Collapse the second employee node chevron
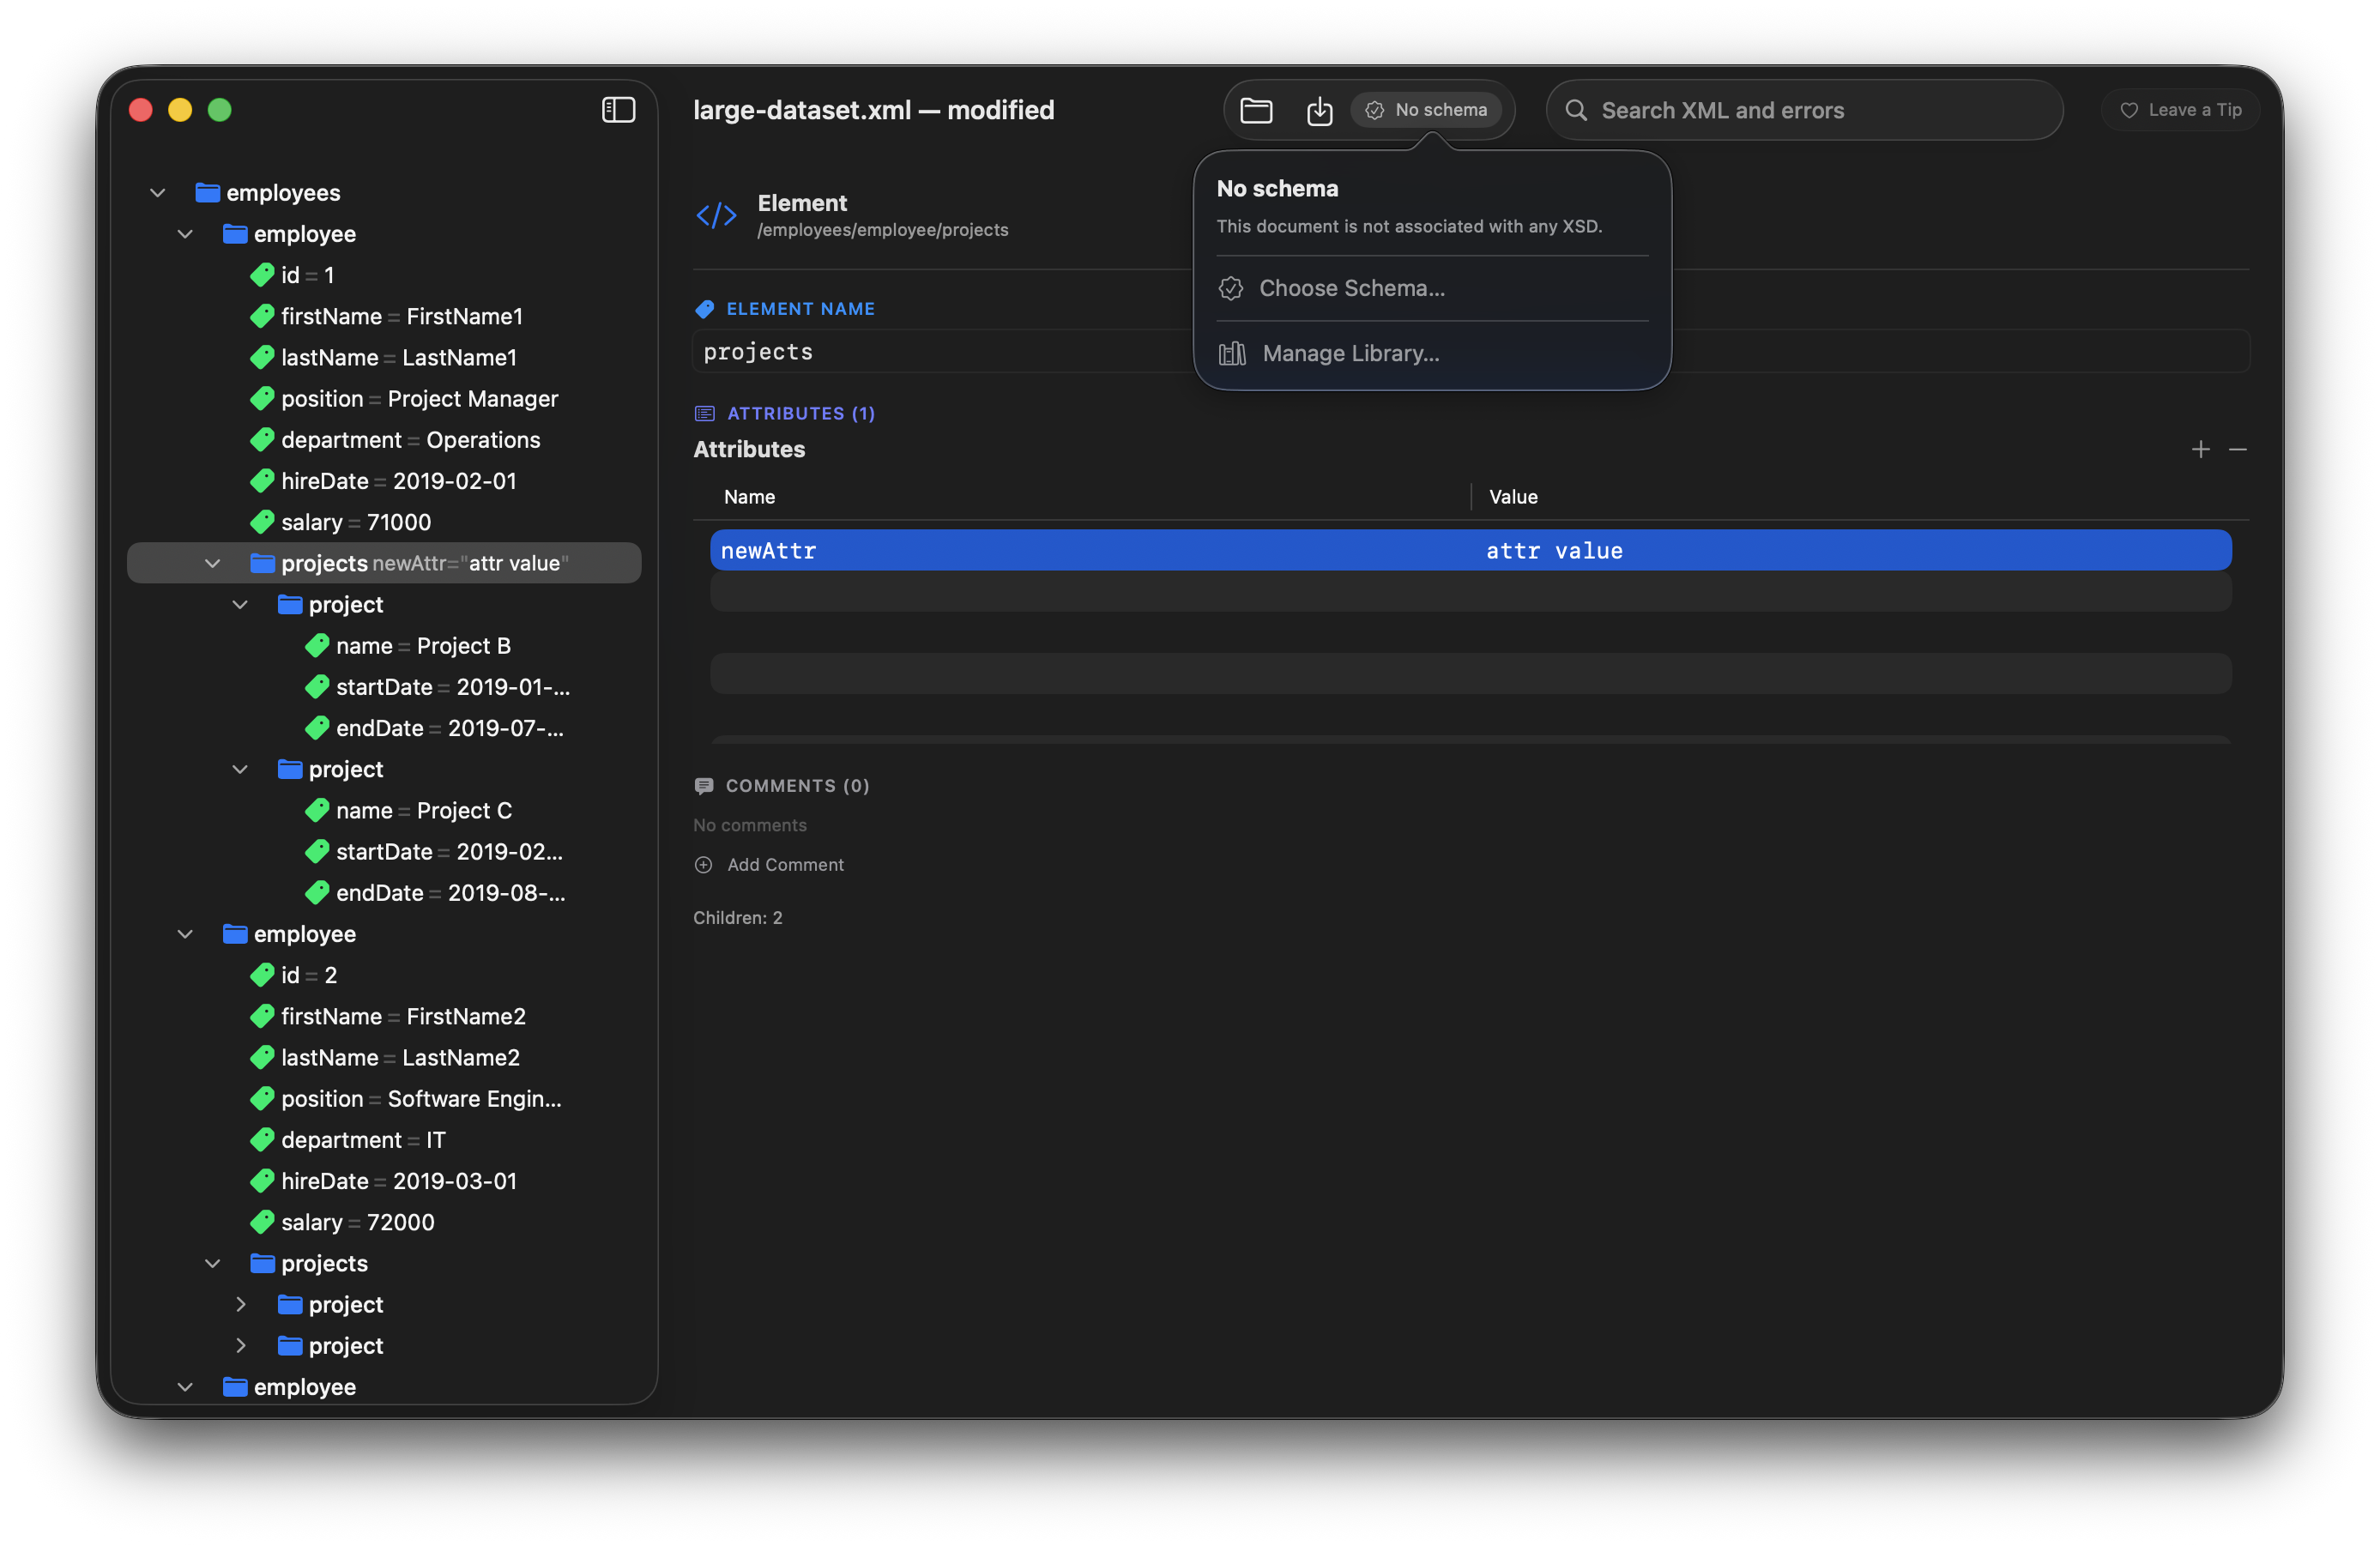The image size is (2380, 1546). (x=185, y=935)
